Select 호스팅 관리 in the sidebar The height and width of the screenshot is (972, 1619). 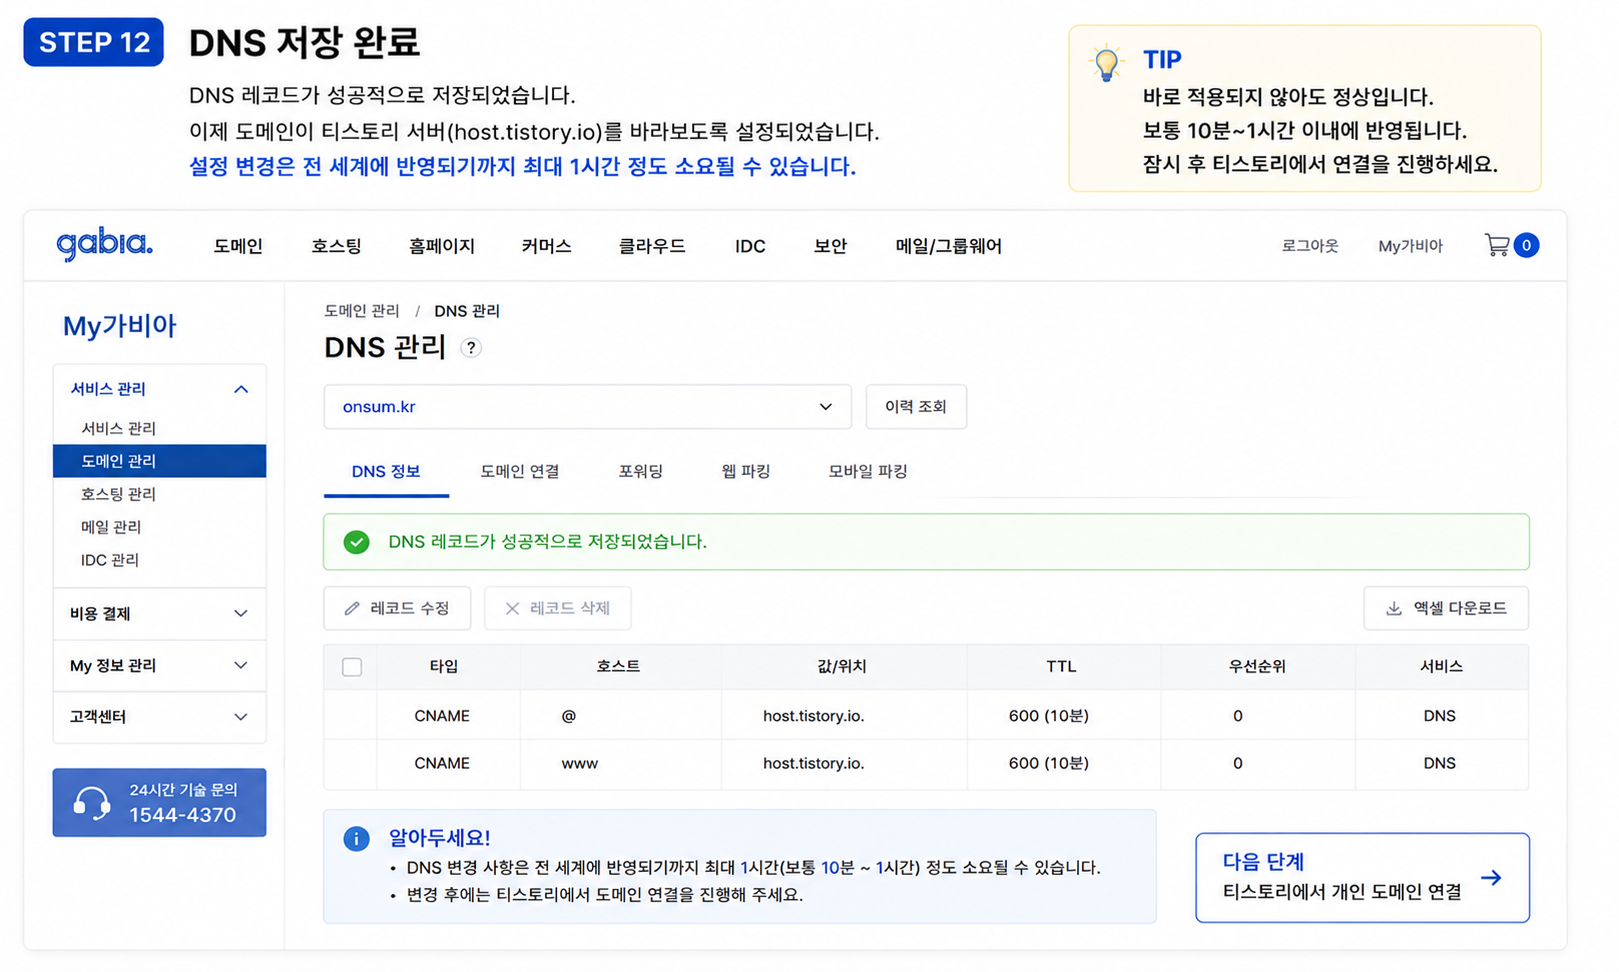pyautogui.click(x=119, y=494)
